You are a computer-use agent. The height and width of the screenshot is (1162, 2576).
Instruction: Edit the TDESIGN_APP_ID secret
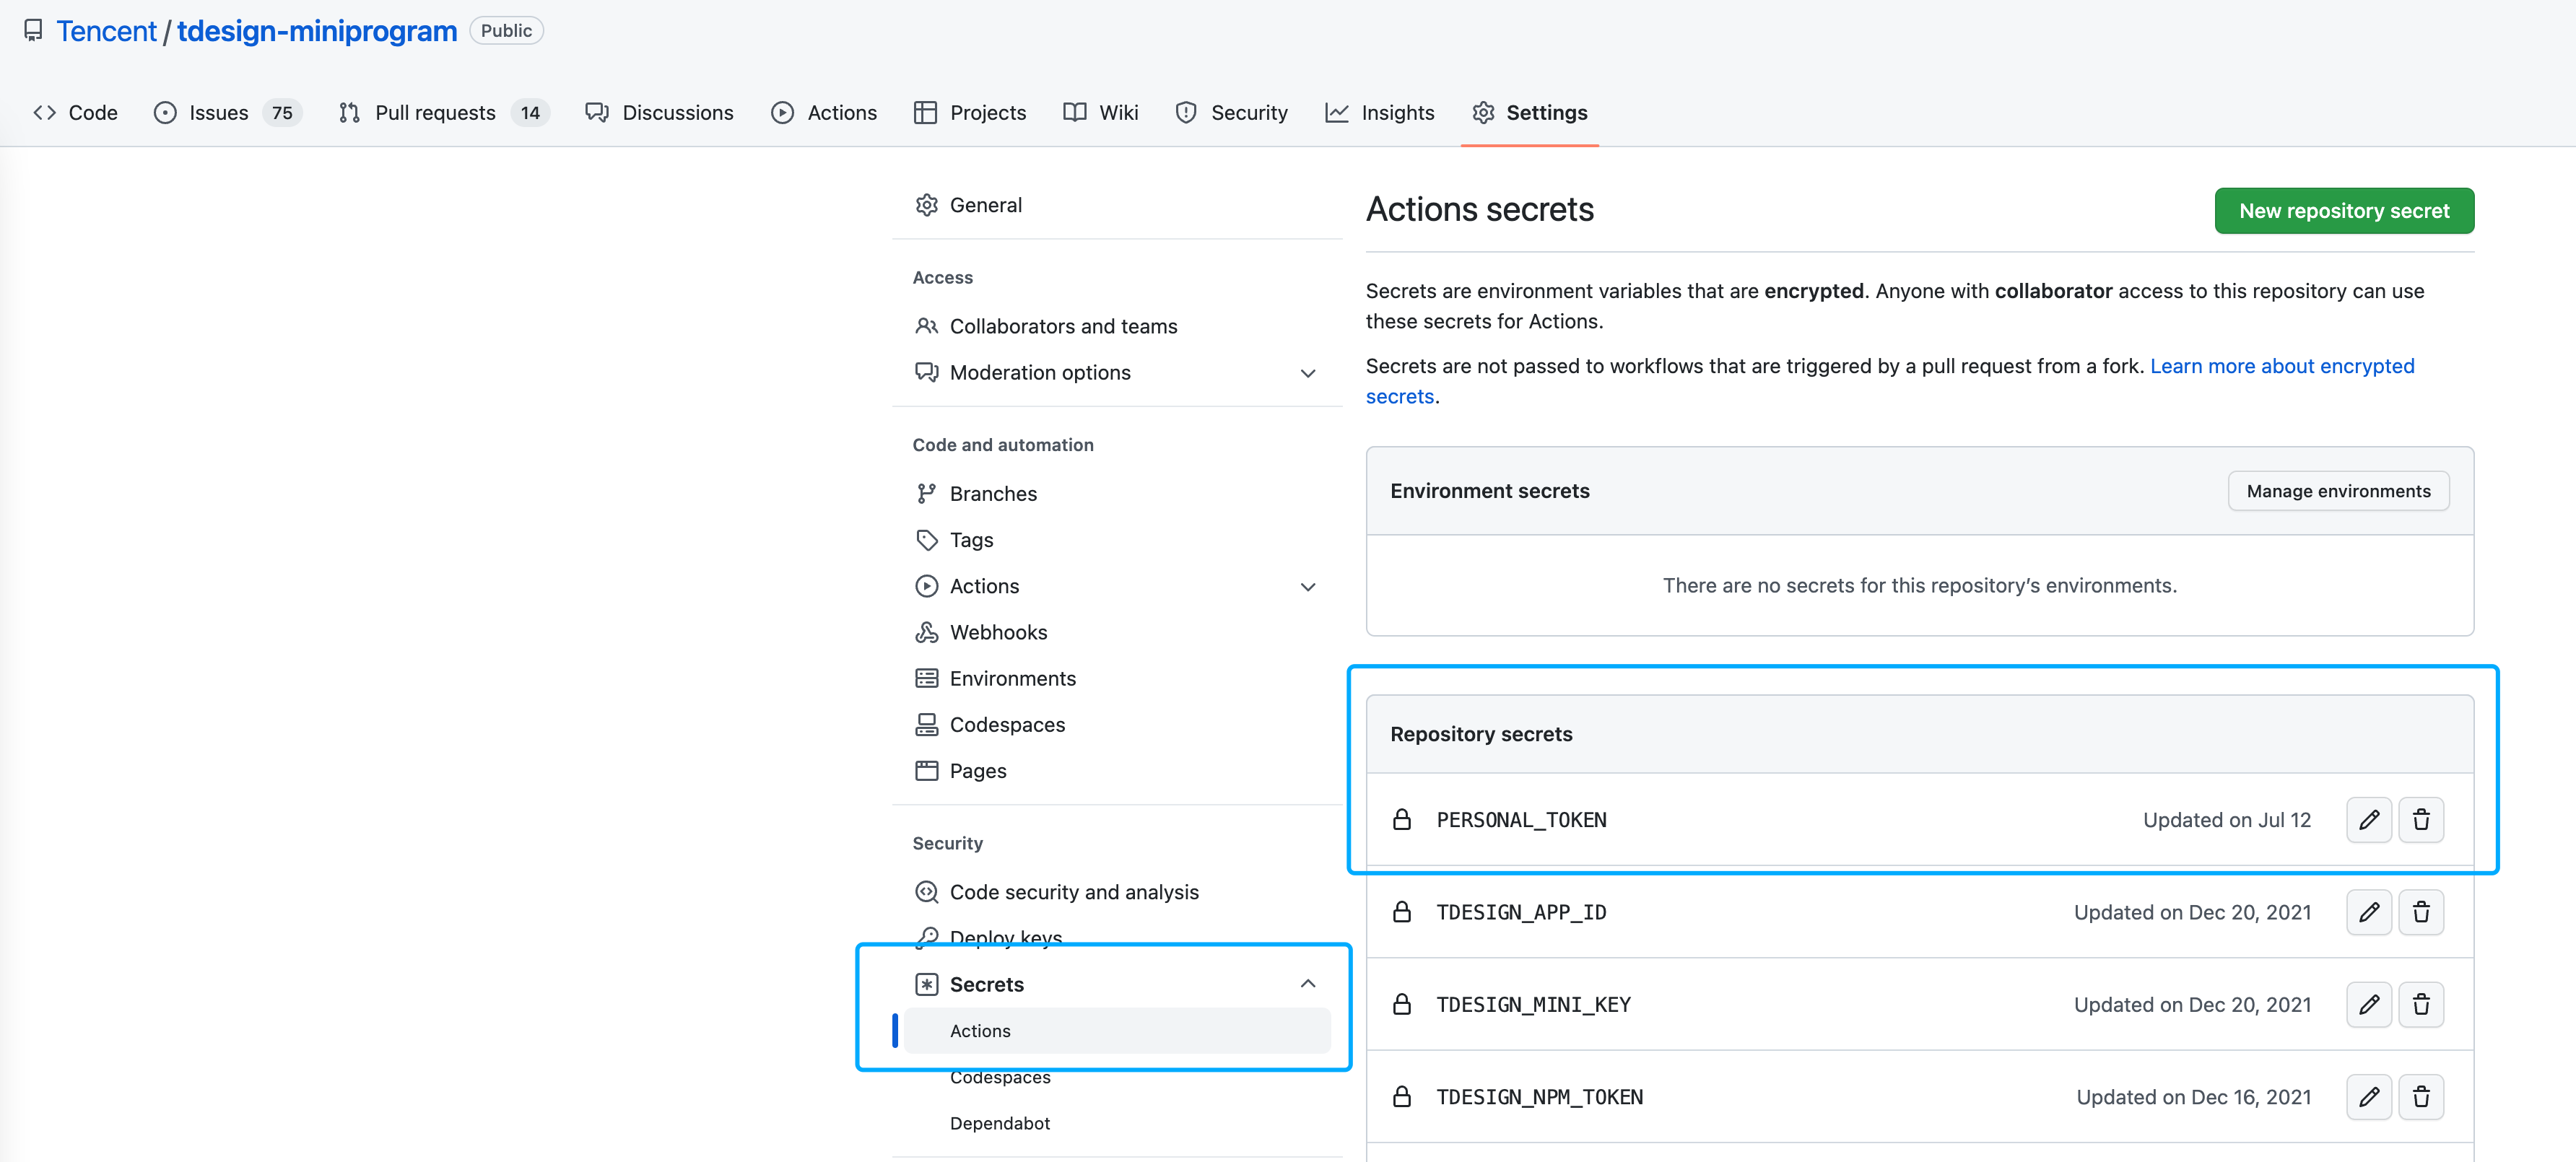click(x=2368, y=912)
